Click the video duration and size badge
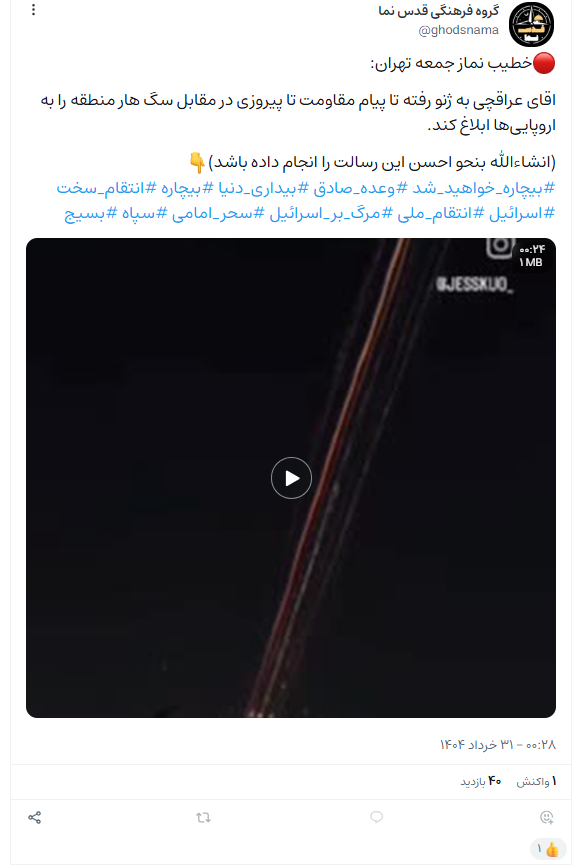The width and height of the screenshot is (586, 865). [x=531, y=256]
